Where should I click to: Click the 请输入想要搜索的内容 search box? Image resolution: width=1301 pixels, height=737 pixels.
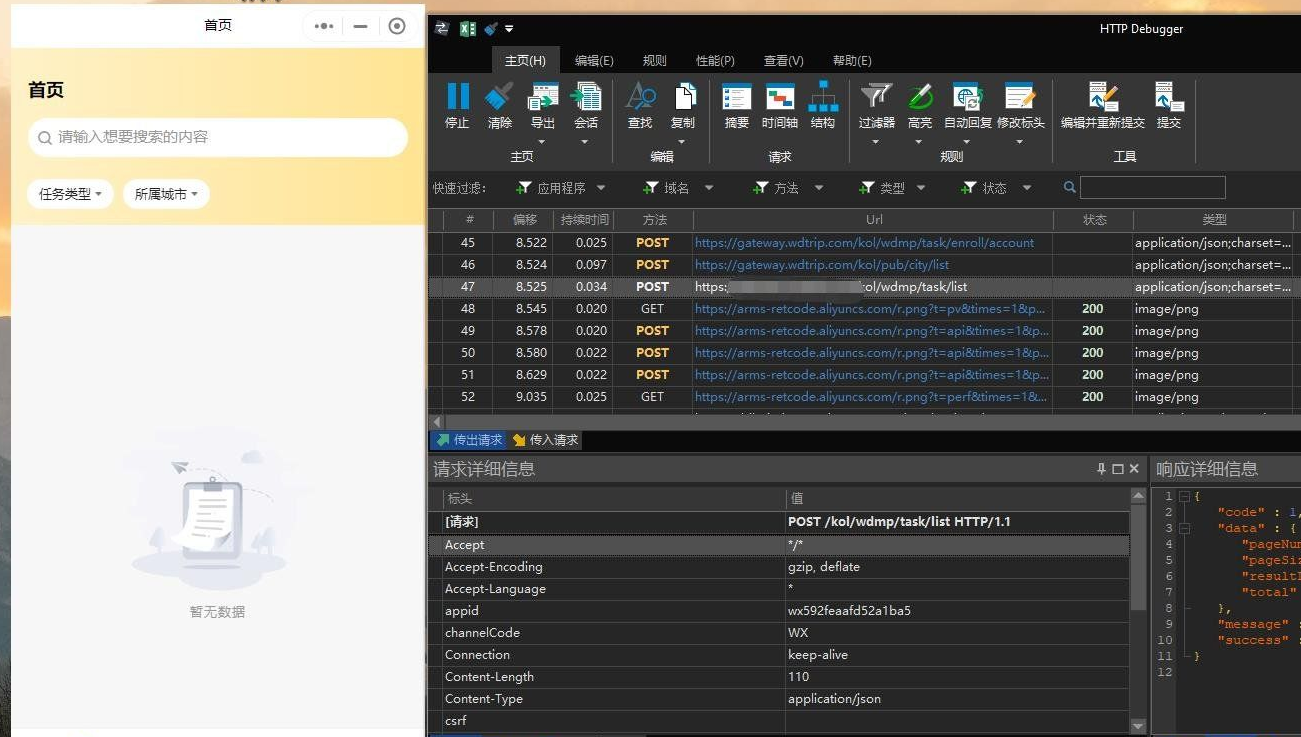coord(217,137)
